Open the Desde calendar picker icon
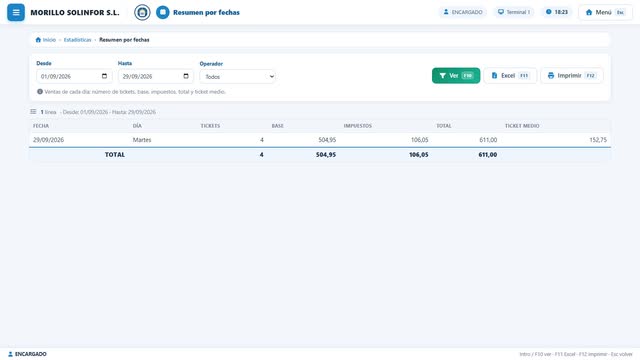Viewport: 640px width, 360px height. tap(104, 76)
